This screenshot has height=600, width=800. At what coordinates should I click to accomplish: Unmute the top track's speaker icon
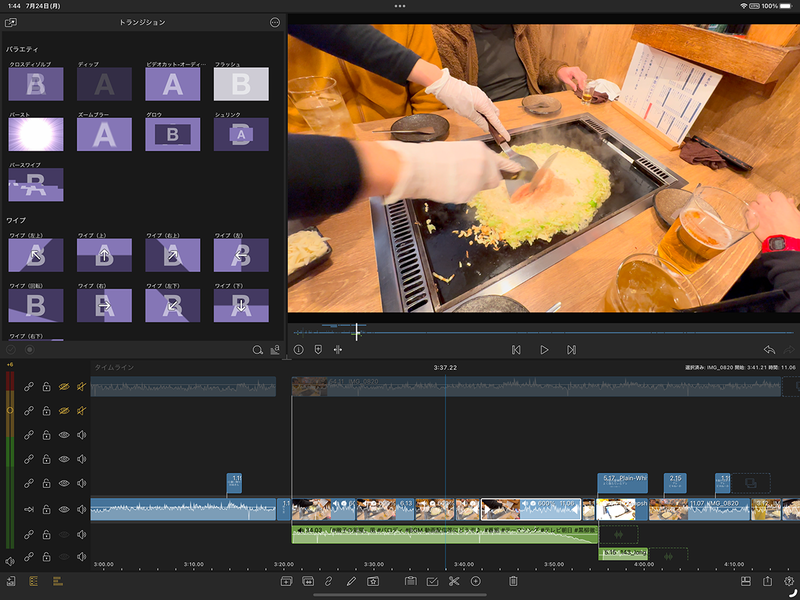(x=82, y=386)
